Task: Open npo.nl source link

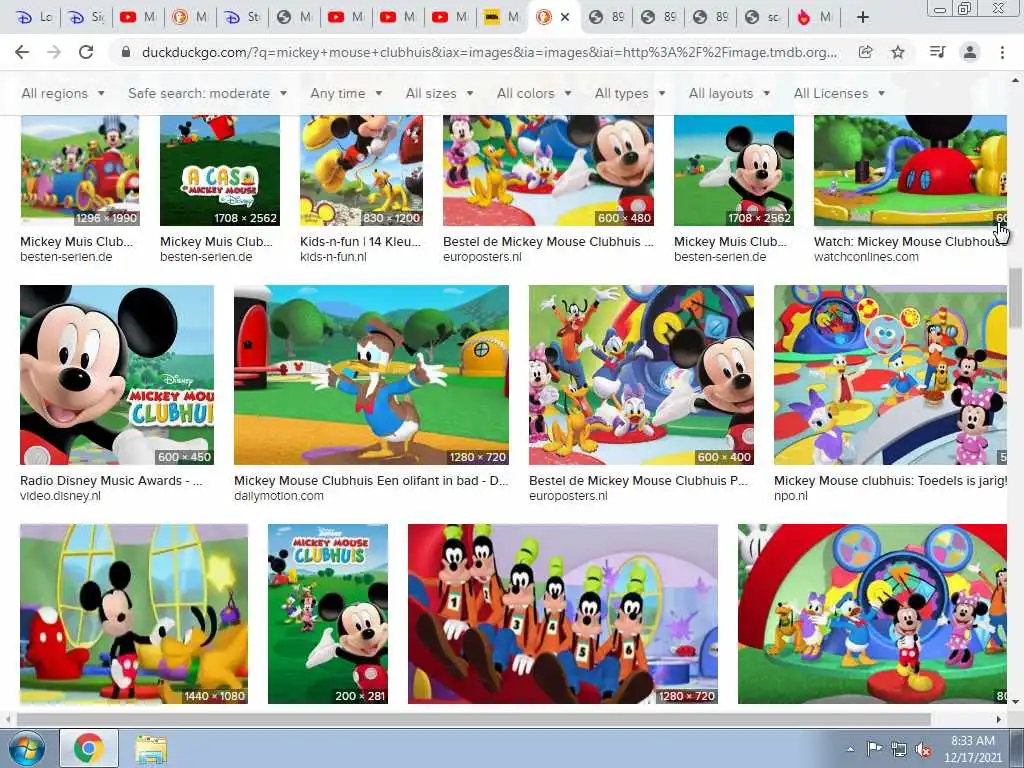Action: 791,496
